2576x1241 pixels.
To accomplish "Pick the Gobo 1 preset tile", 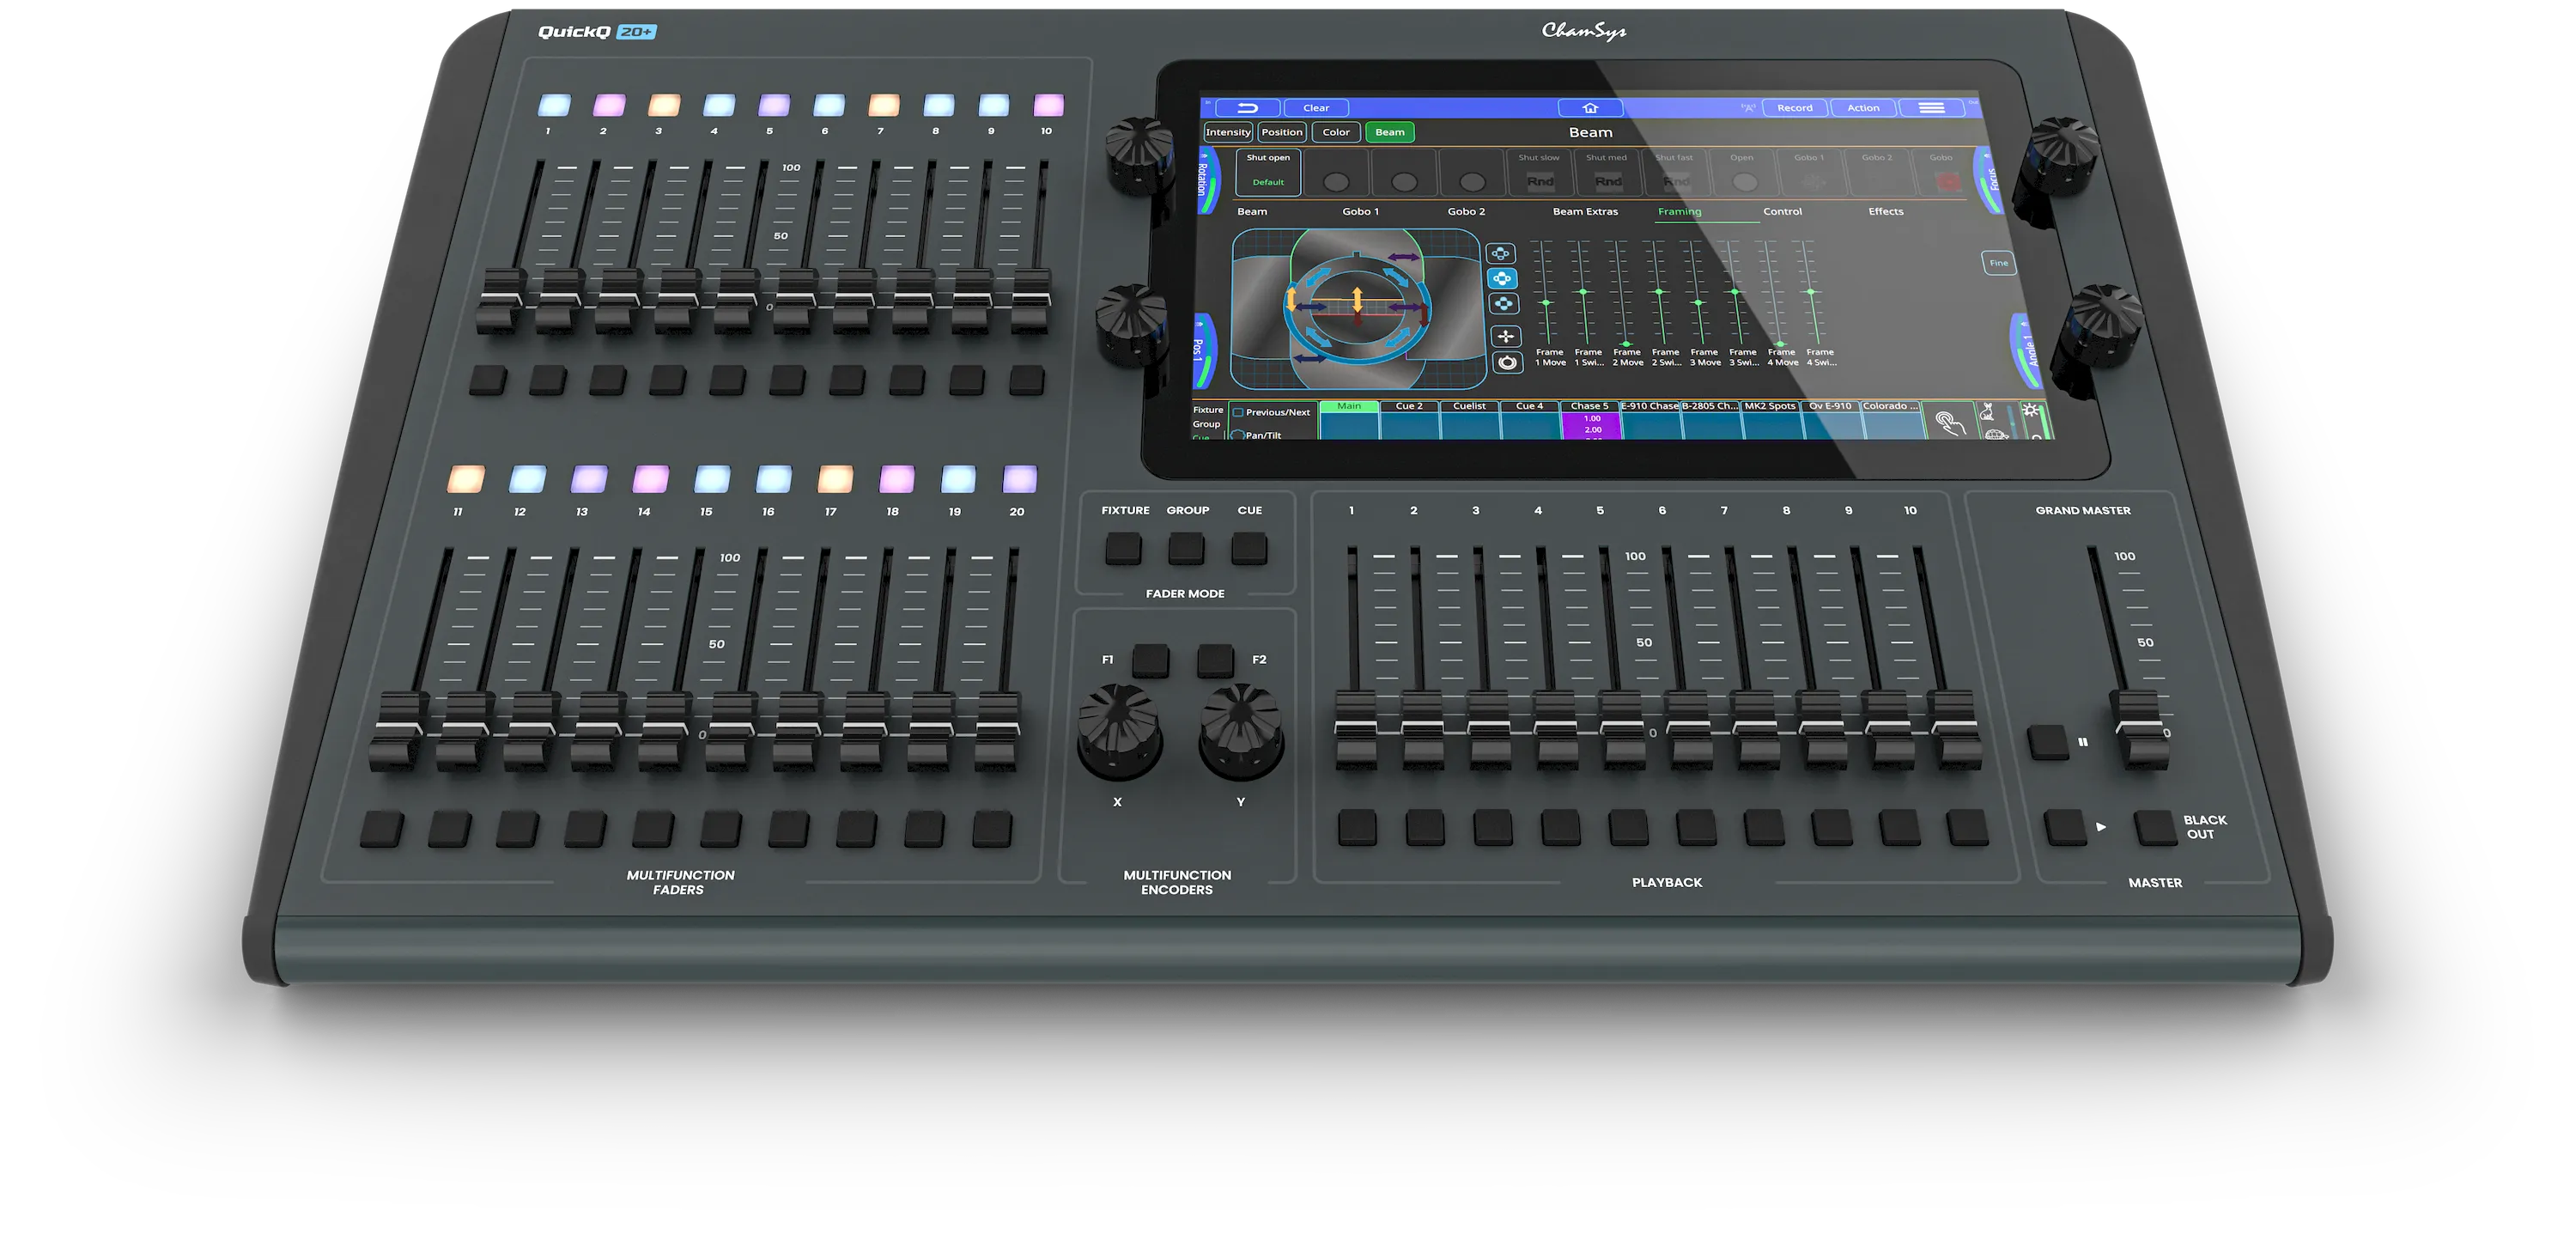I will (1811, 172).
